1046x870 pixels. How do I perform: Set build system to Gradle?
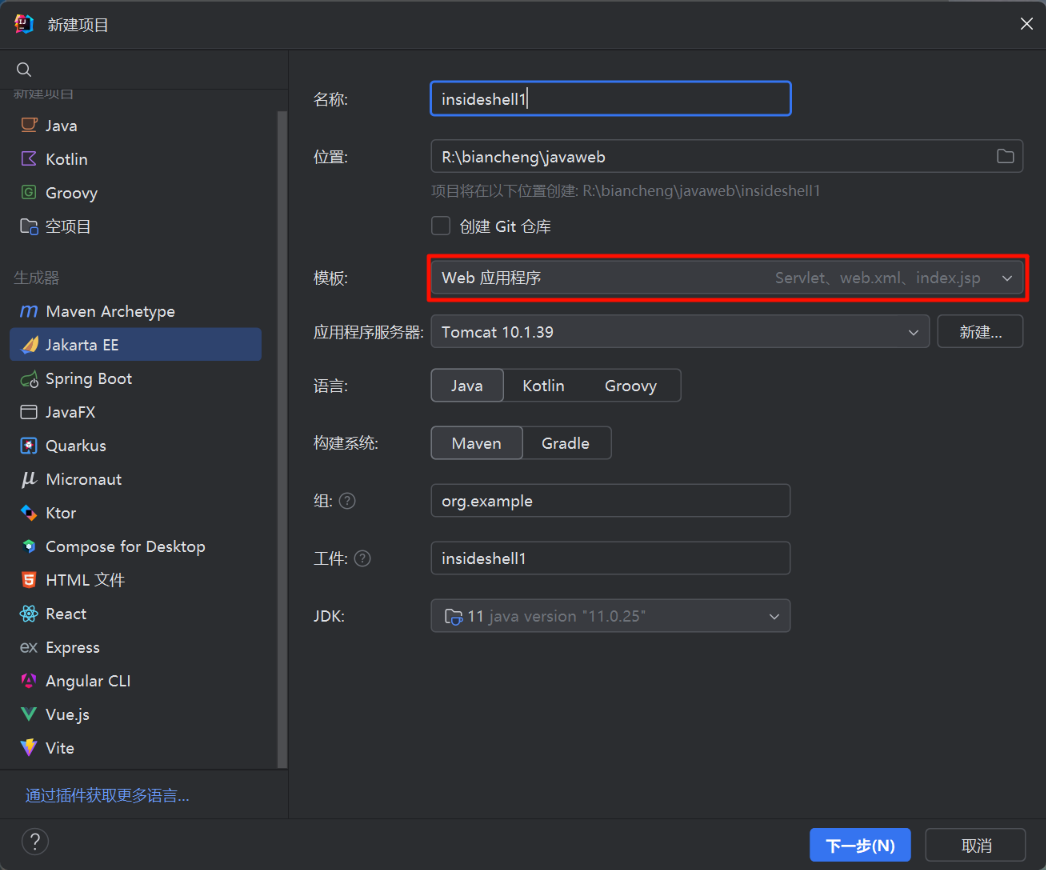(x=565, y=443)
